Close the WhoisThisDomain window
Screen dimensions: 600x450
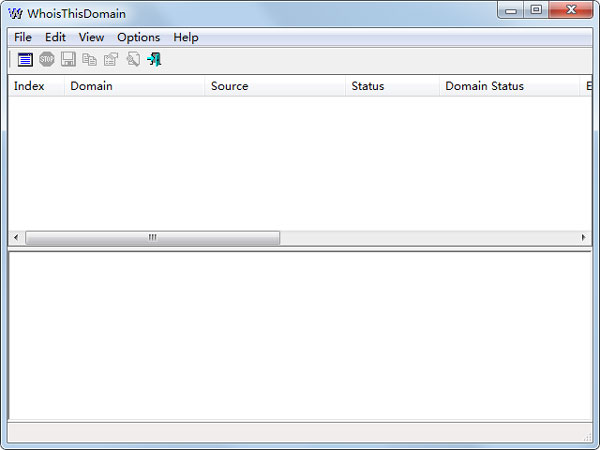(571, 10)
